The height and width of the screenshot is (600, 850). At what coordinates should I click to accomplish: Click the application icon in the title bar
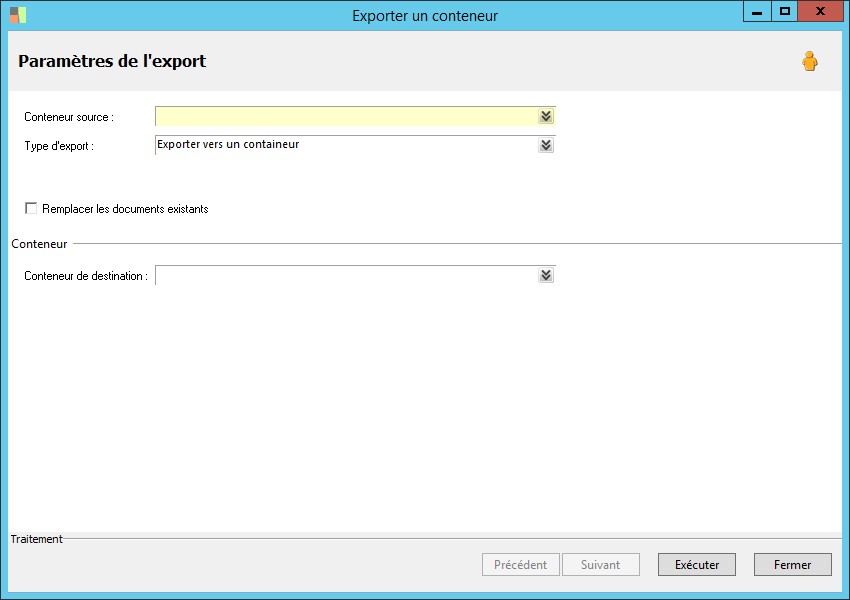coord(18,15)
